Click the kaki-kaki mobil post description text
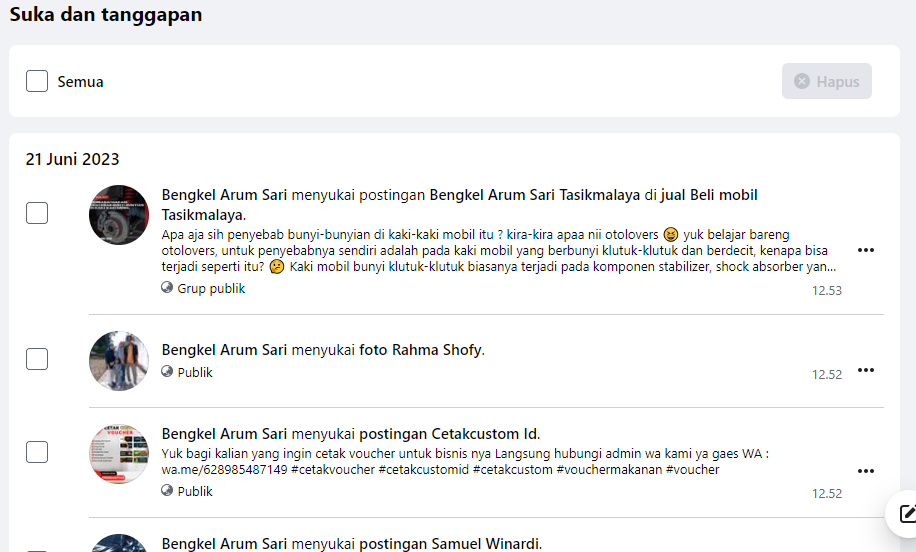This screenshot has height=552, width=916. coord(499,251)
